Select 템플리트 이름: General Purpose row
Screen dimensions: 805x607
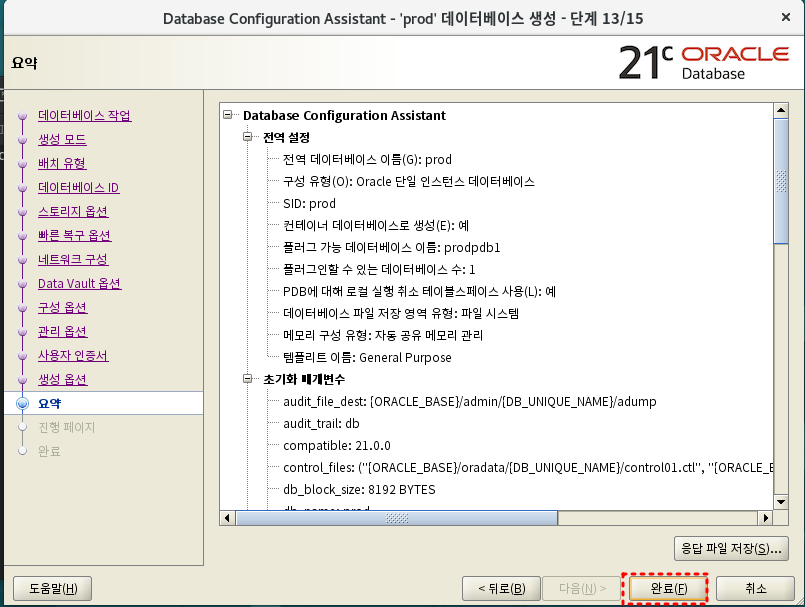click(x=367, y=357)
